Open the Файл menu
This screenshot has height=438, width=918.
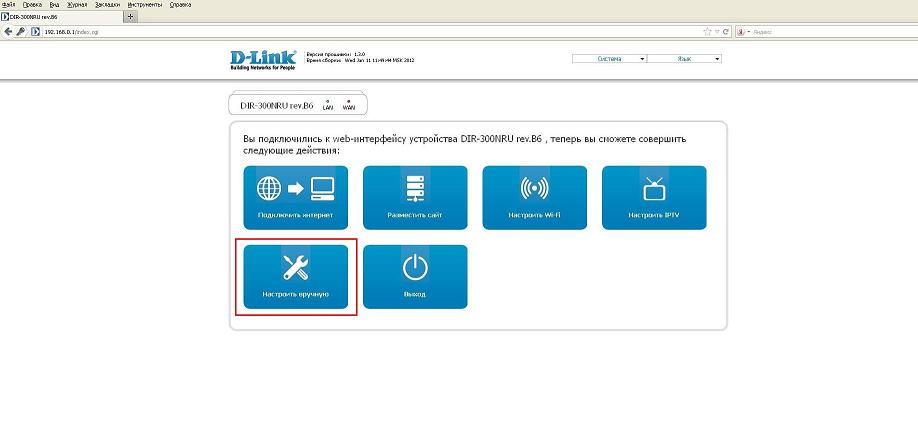8,4
